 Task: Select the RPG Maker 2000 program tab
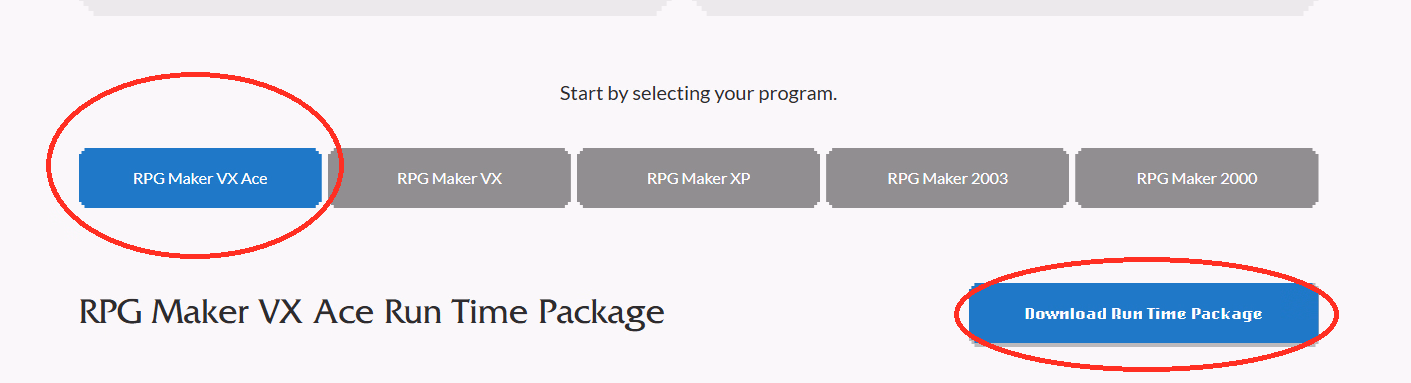[1196, 179]
